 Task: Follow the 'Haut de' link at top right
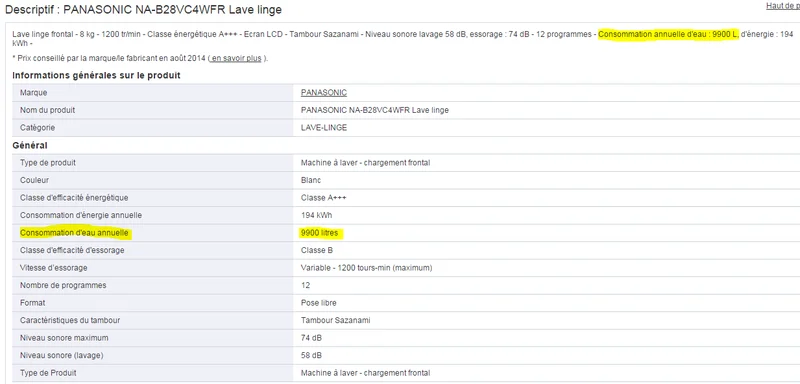point(783,6)
